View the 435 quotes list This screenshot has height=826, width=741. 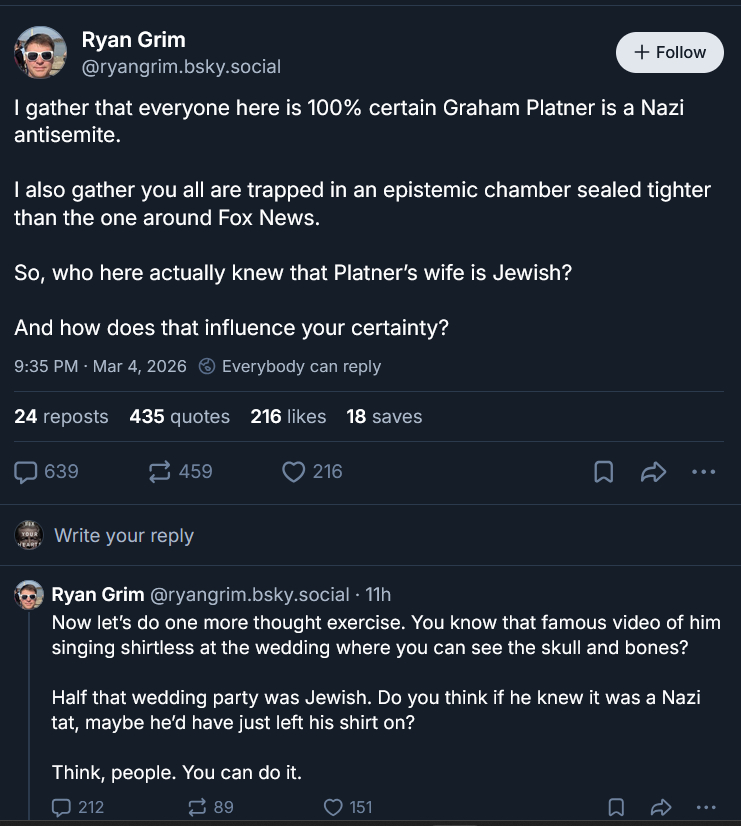[x=179, y=417]
